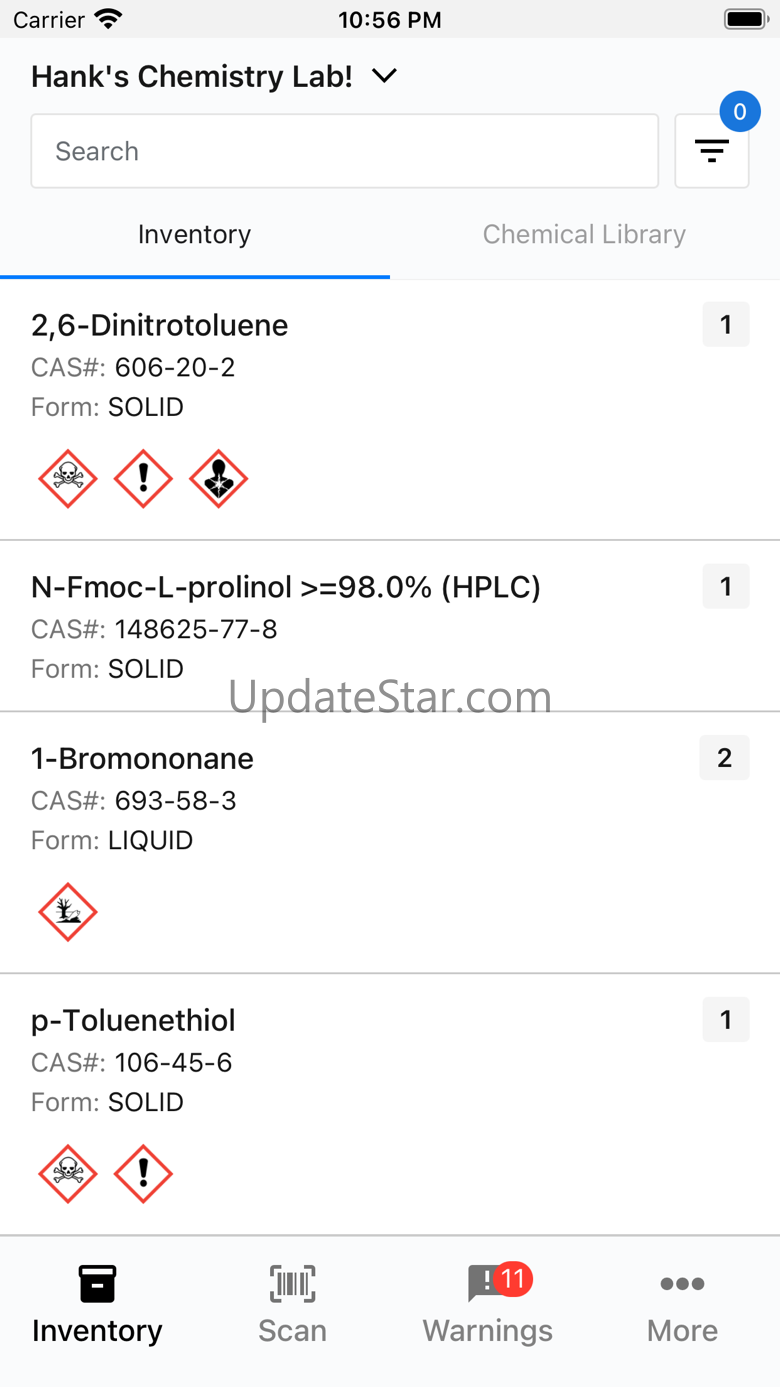Image resolution: width=780 pixels, height=1387 pixels.
Task: Open the Warnings tab with 11 alerts
Action: tap(487, 1304)
